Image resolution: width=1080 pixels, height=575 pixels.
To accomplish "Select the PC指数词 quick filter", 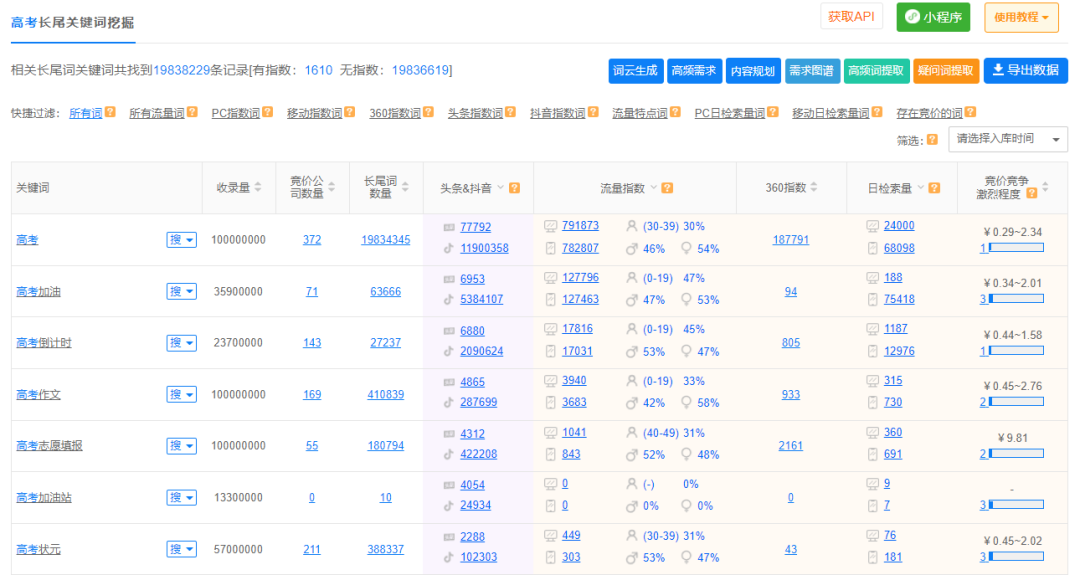I will 236,113.
